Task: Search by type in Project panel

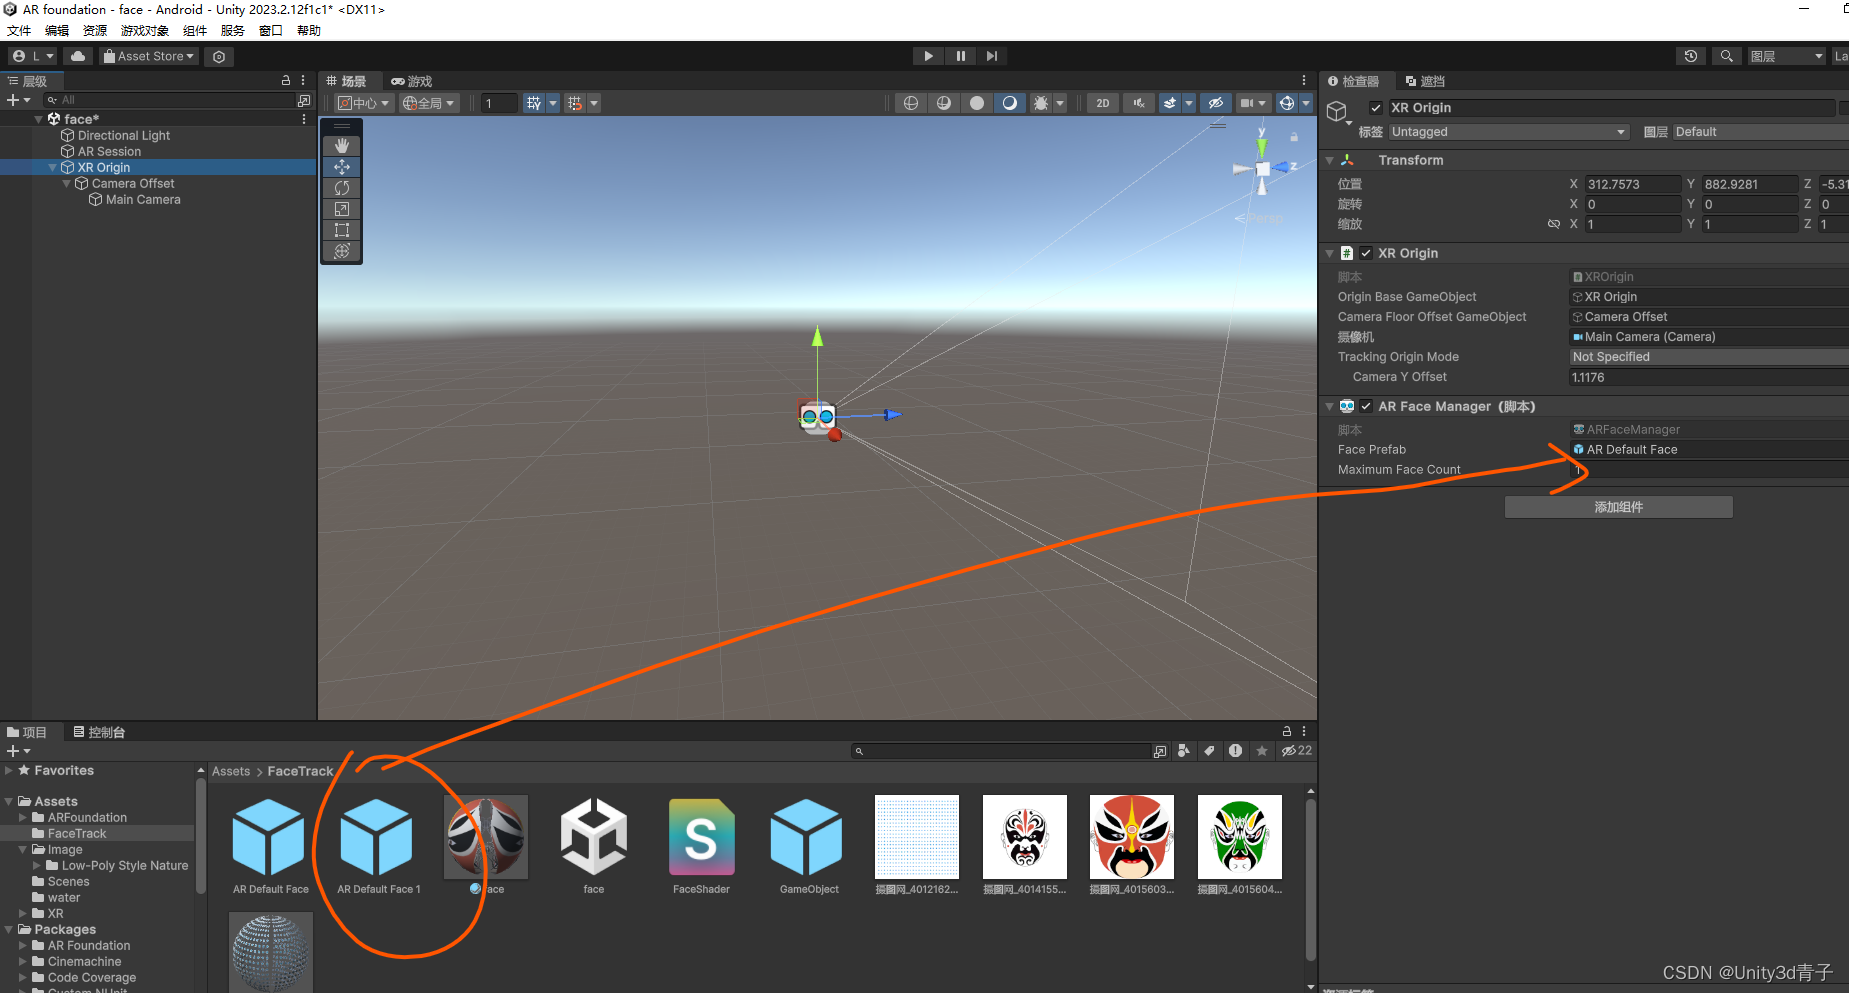Action: [1184, 751]
